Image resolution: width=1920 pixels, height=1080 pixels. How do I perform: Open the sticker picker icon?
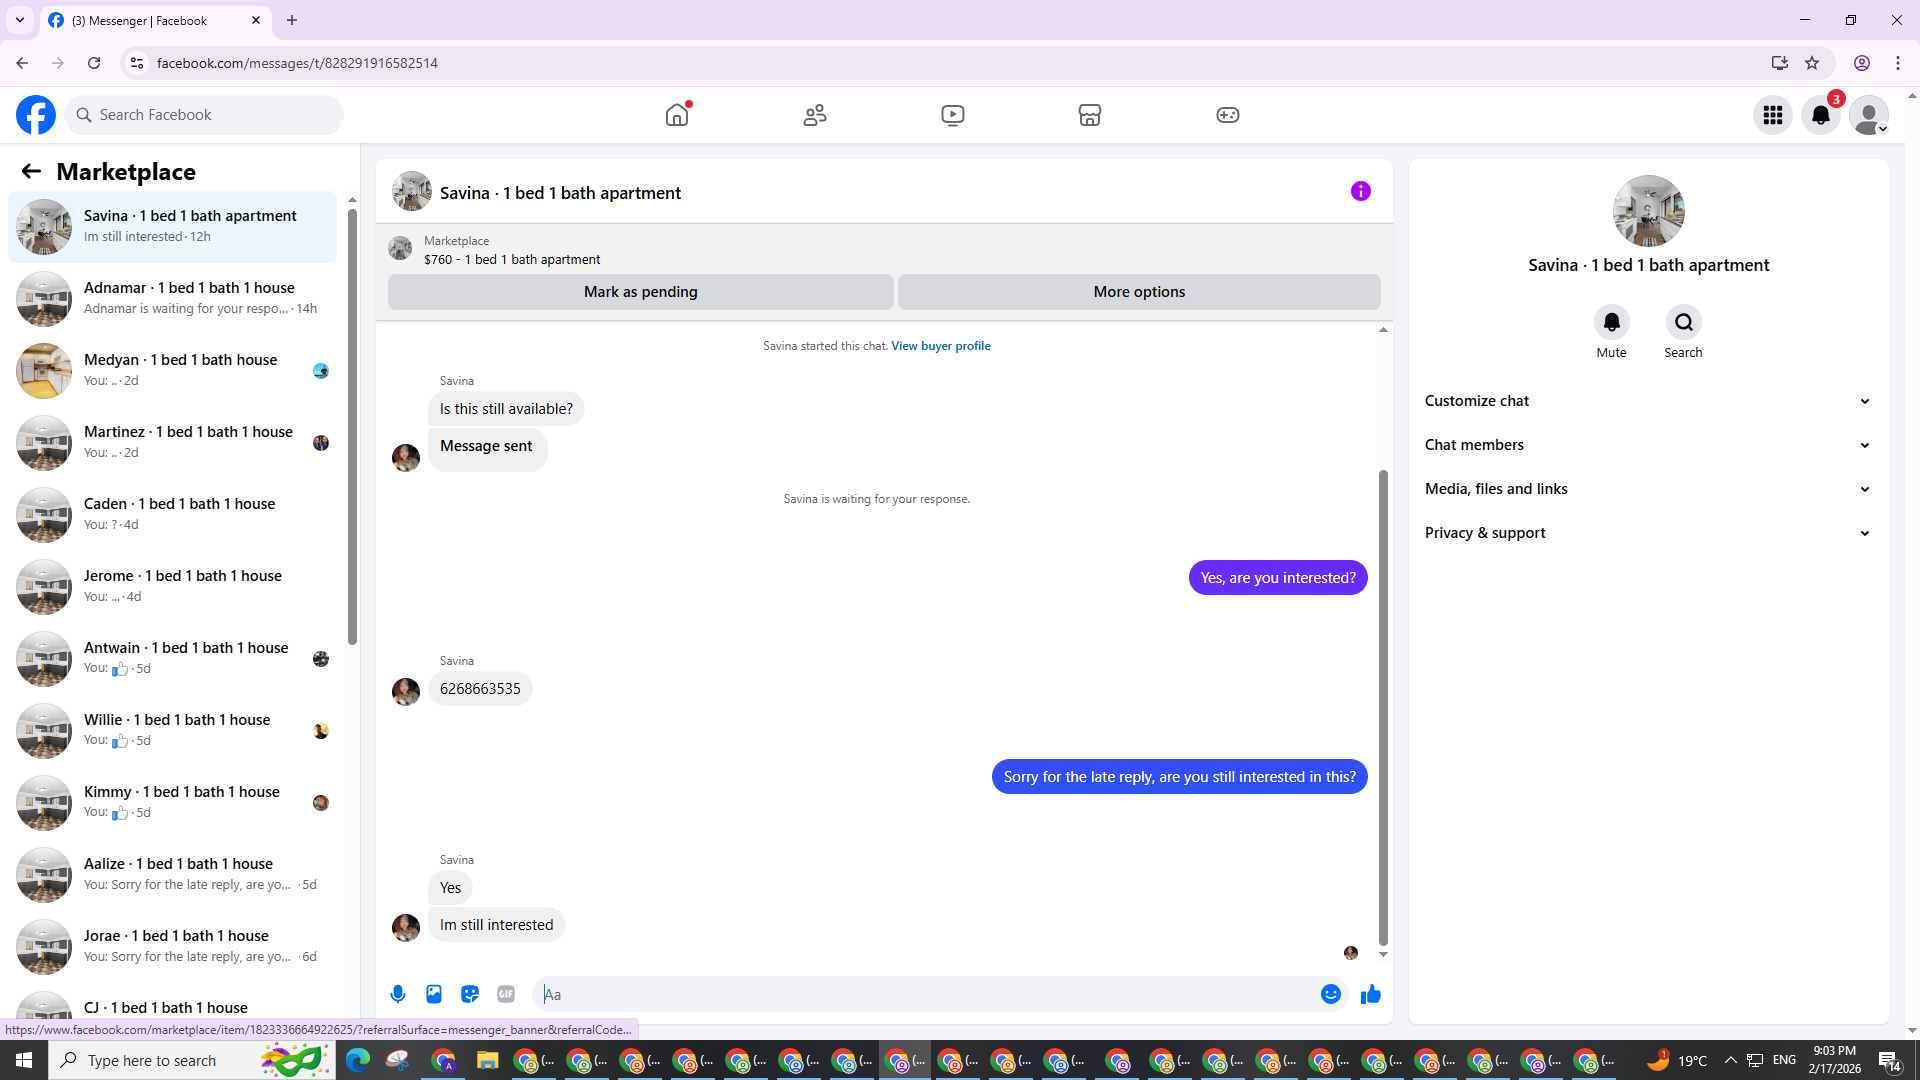point(470,994)
